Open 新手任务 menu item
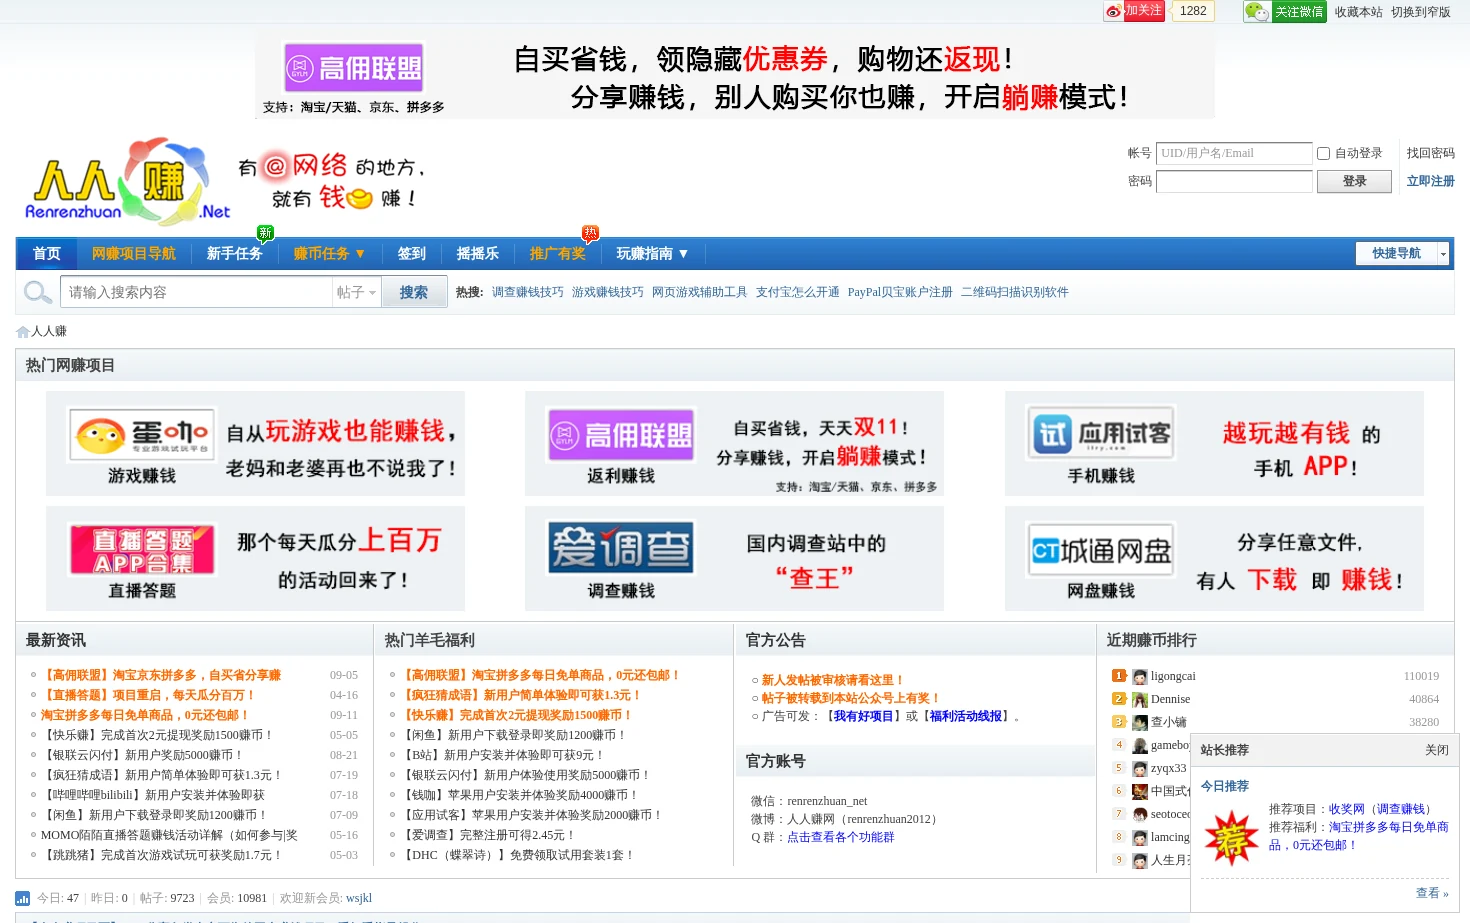 234,254
